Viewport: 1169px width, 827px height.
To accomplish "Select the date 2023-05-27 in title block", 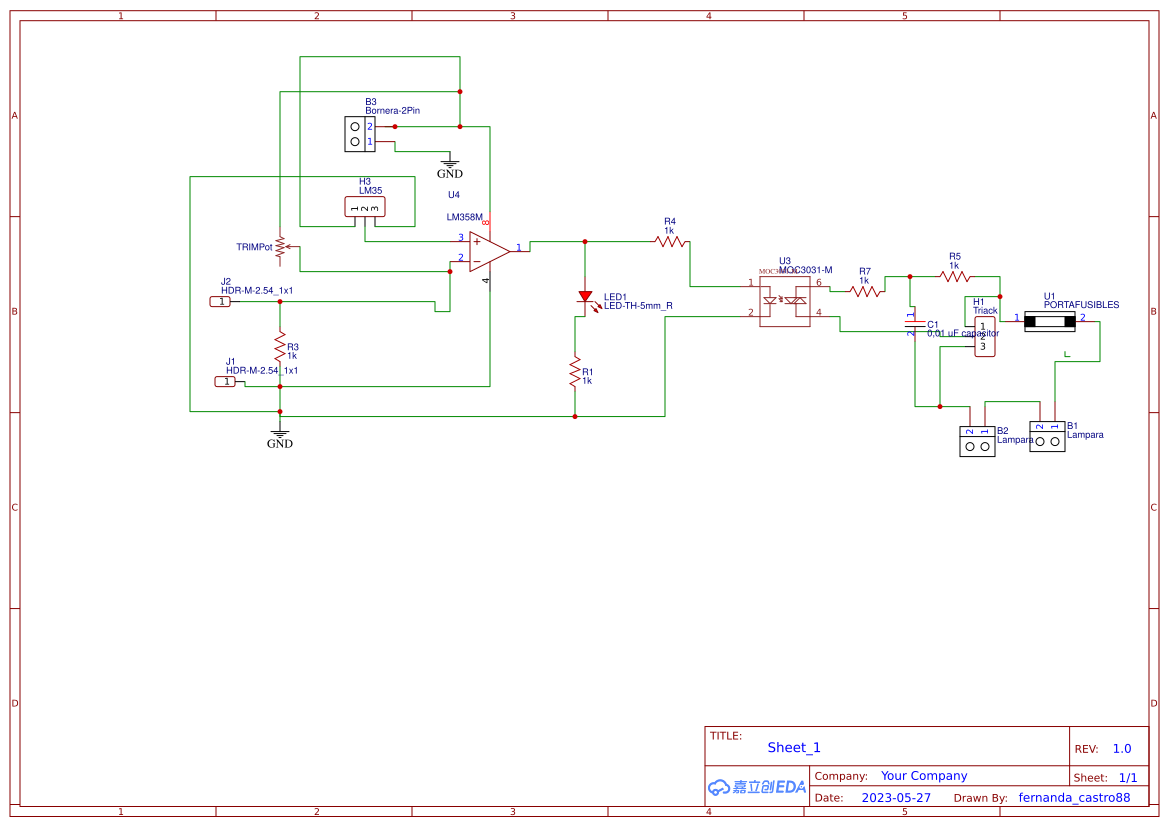I will tap(897, 797).
